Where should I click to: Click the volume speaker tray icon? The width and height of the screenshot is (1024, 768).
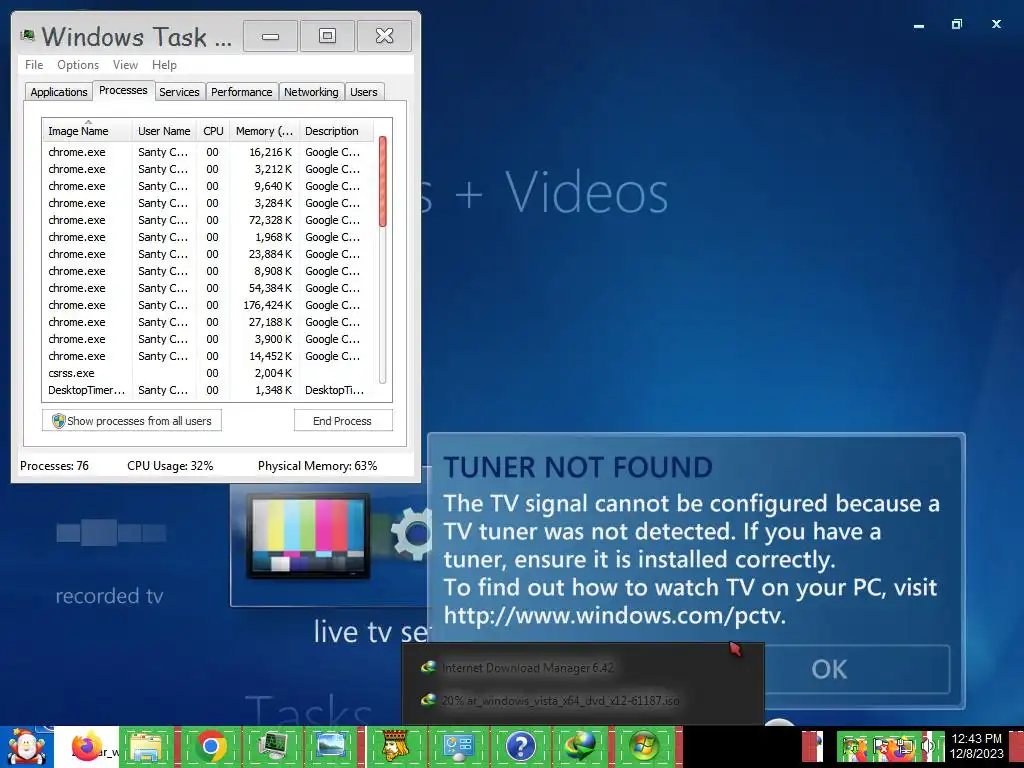coord(928,746)
